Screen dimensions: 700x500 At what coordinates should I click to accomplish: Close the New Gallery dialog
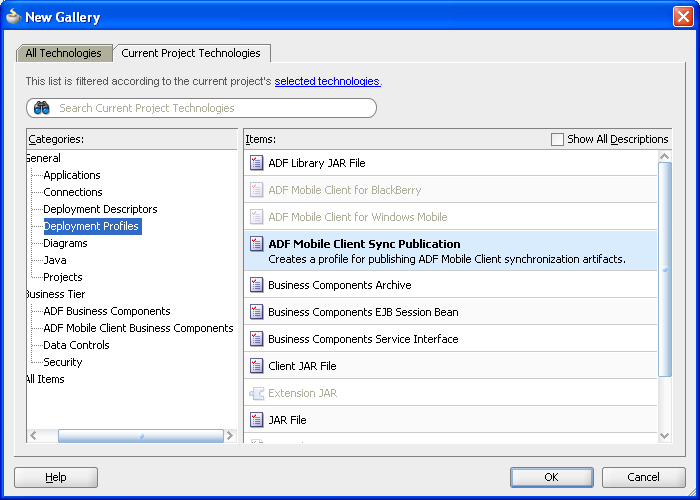tap(683, 17)
